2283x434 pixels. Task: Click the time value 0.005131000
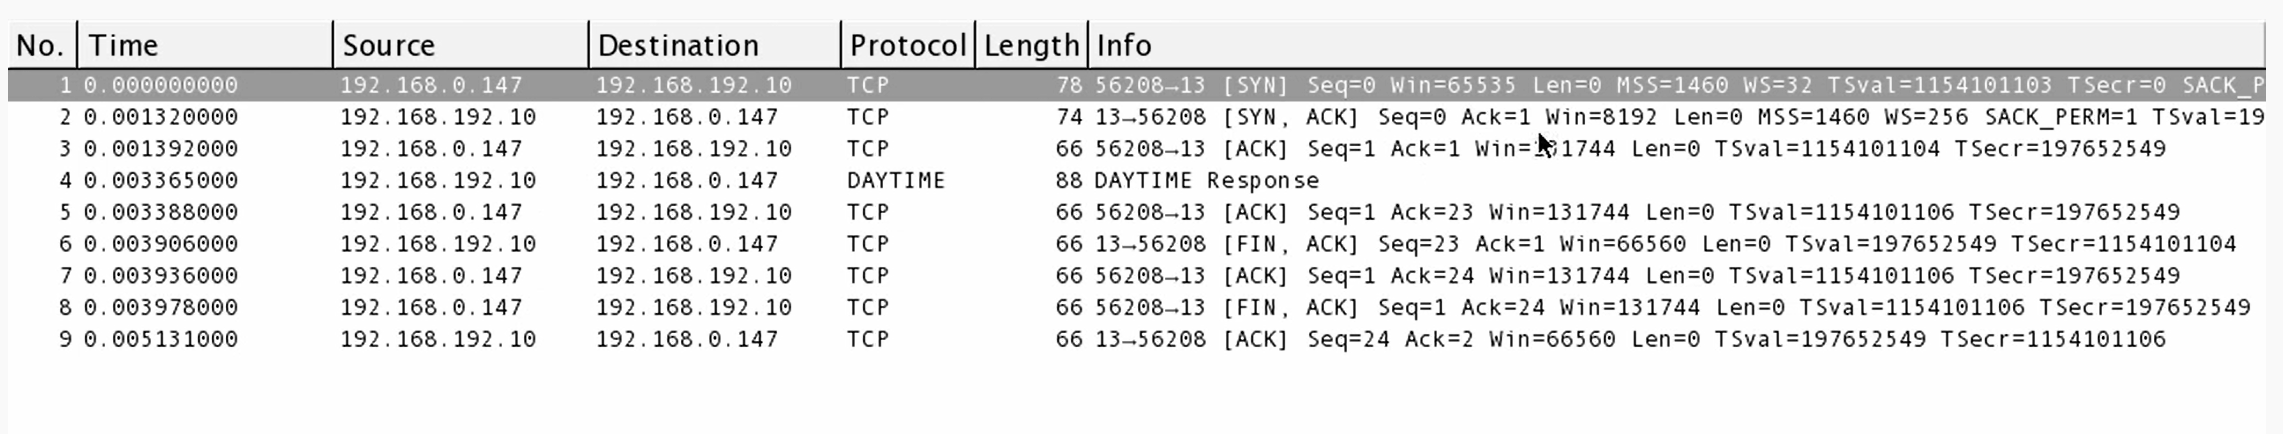click(x=161, y=340)
